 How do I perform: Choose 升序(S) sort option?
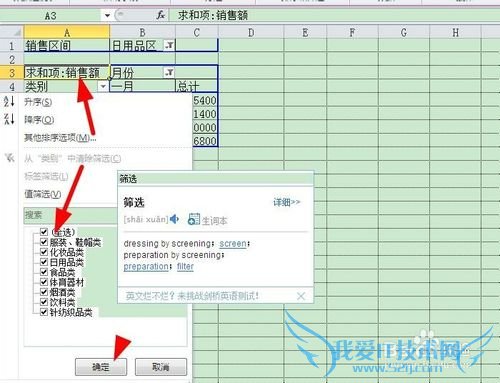[x=38, y=102]
